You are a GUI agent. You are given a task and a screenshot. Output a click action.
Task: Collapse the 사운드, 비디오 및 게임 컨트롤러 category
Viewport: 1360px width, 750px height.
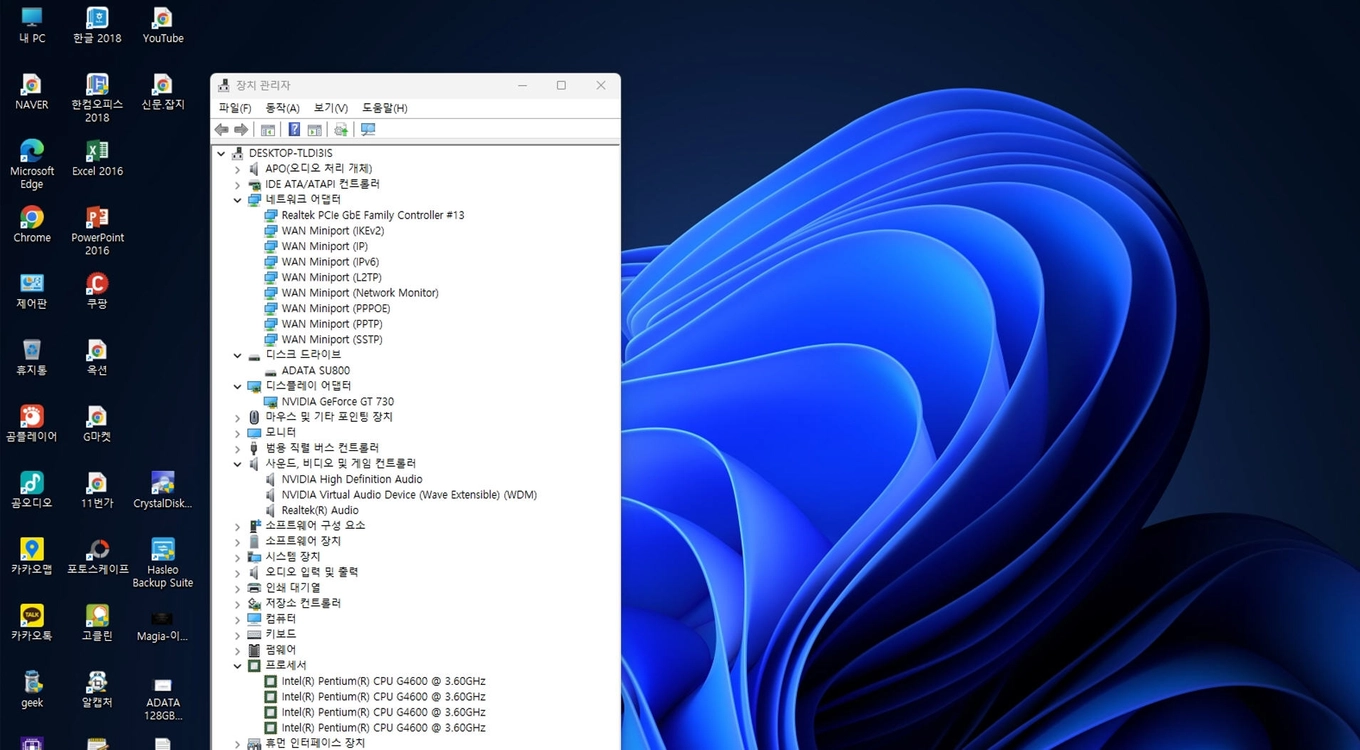[238, 464]
